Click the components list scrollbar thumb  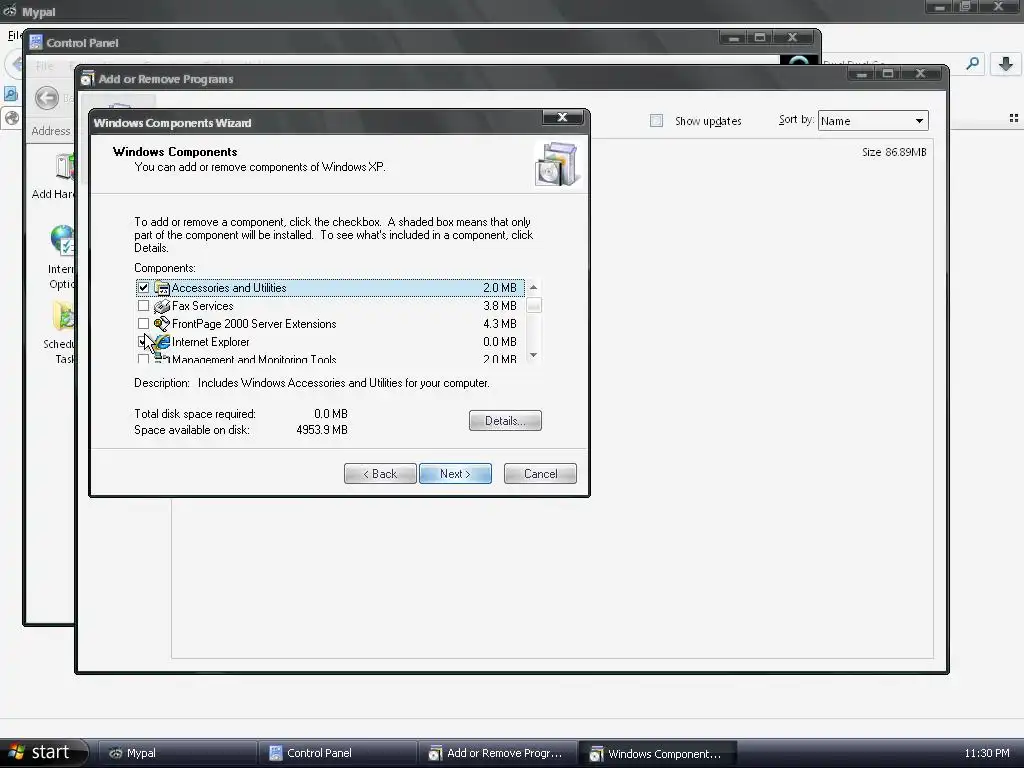tap(534, 306)
